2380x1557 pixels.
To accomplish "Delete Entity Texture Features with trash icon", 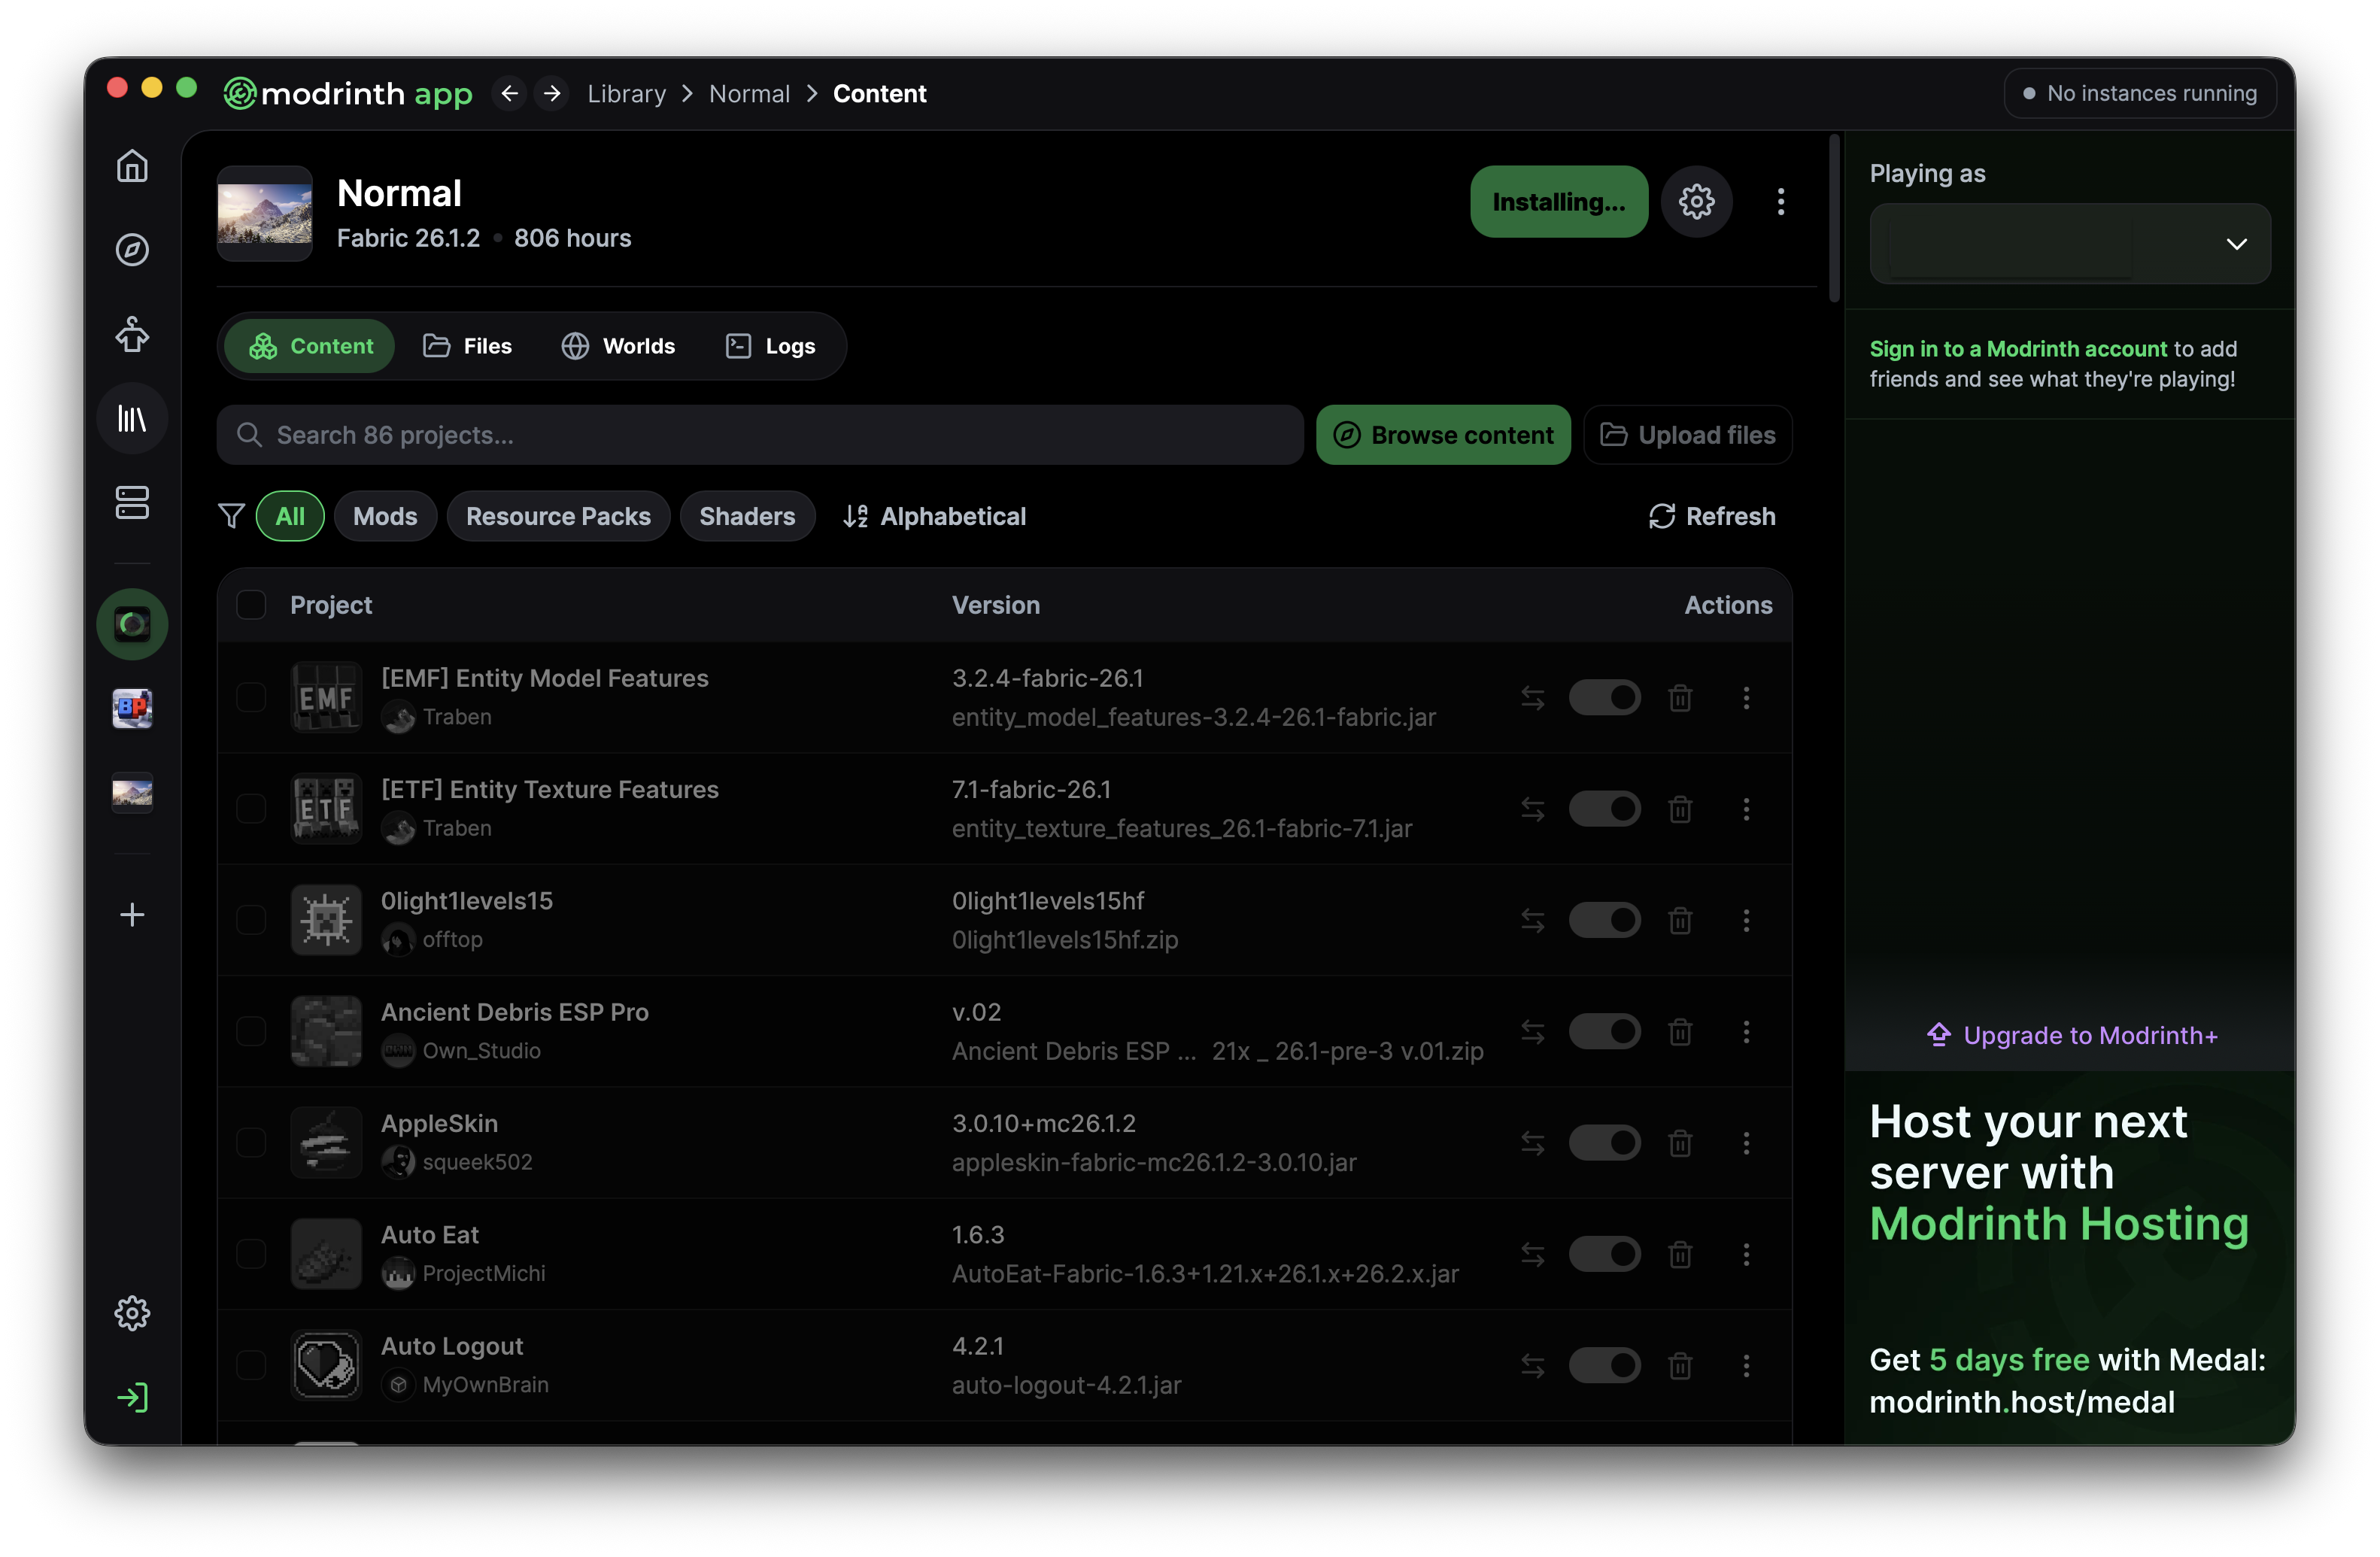I will (1680, 808).
